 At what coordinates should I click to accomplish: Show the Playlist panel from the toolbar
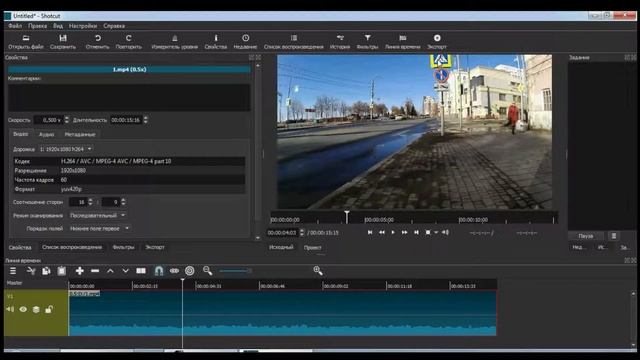293,42
